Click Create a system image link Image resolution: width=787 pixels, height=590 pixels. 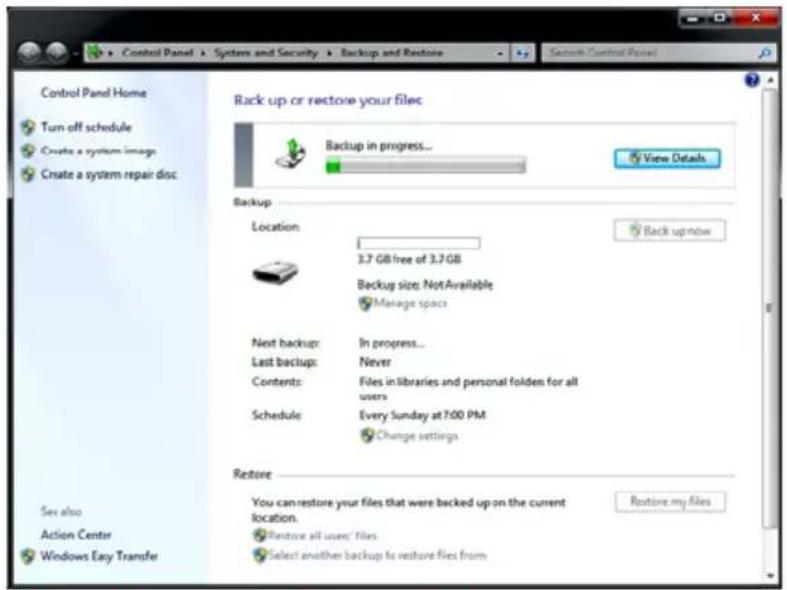[x=98, y=151]
